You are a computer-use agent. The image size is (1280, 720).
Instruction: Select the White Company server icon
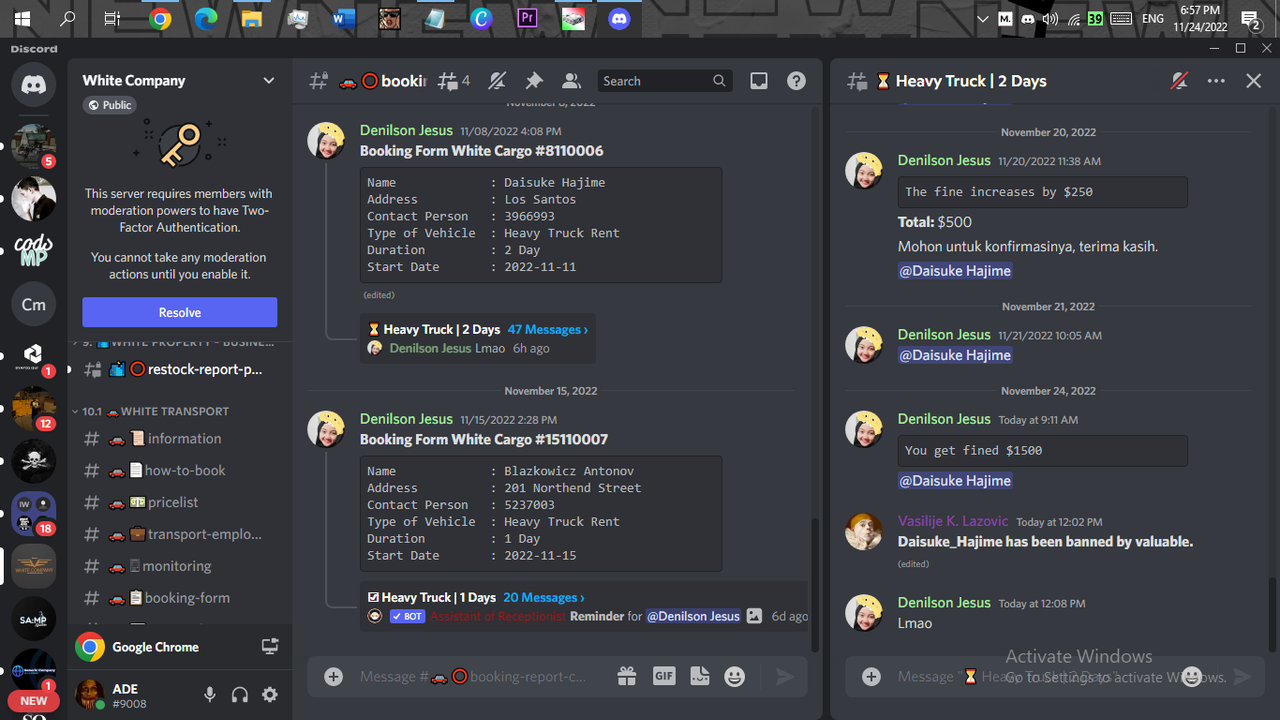pos(34,566)
